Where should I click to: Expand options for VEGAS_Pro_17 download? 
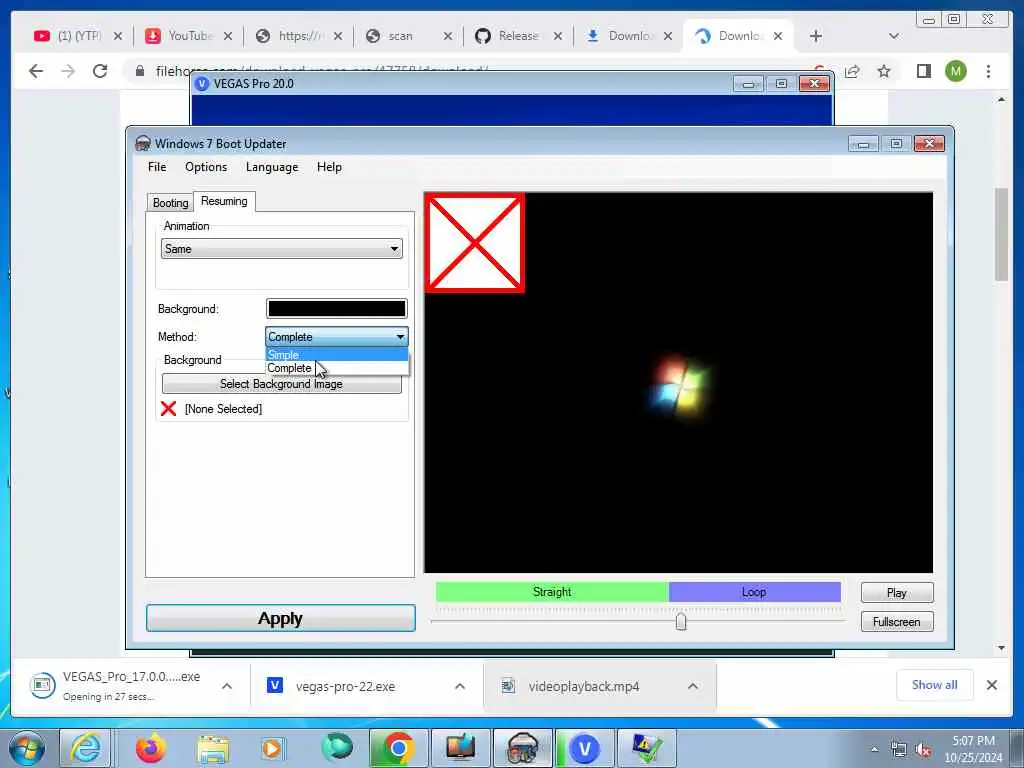[x=227, y=686]
